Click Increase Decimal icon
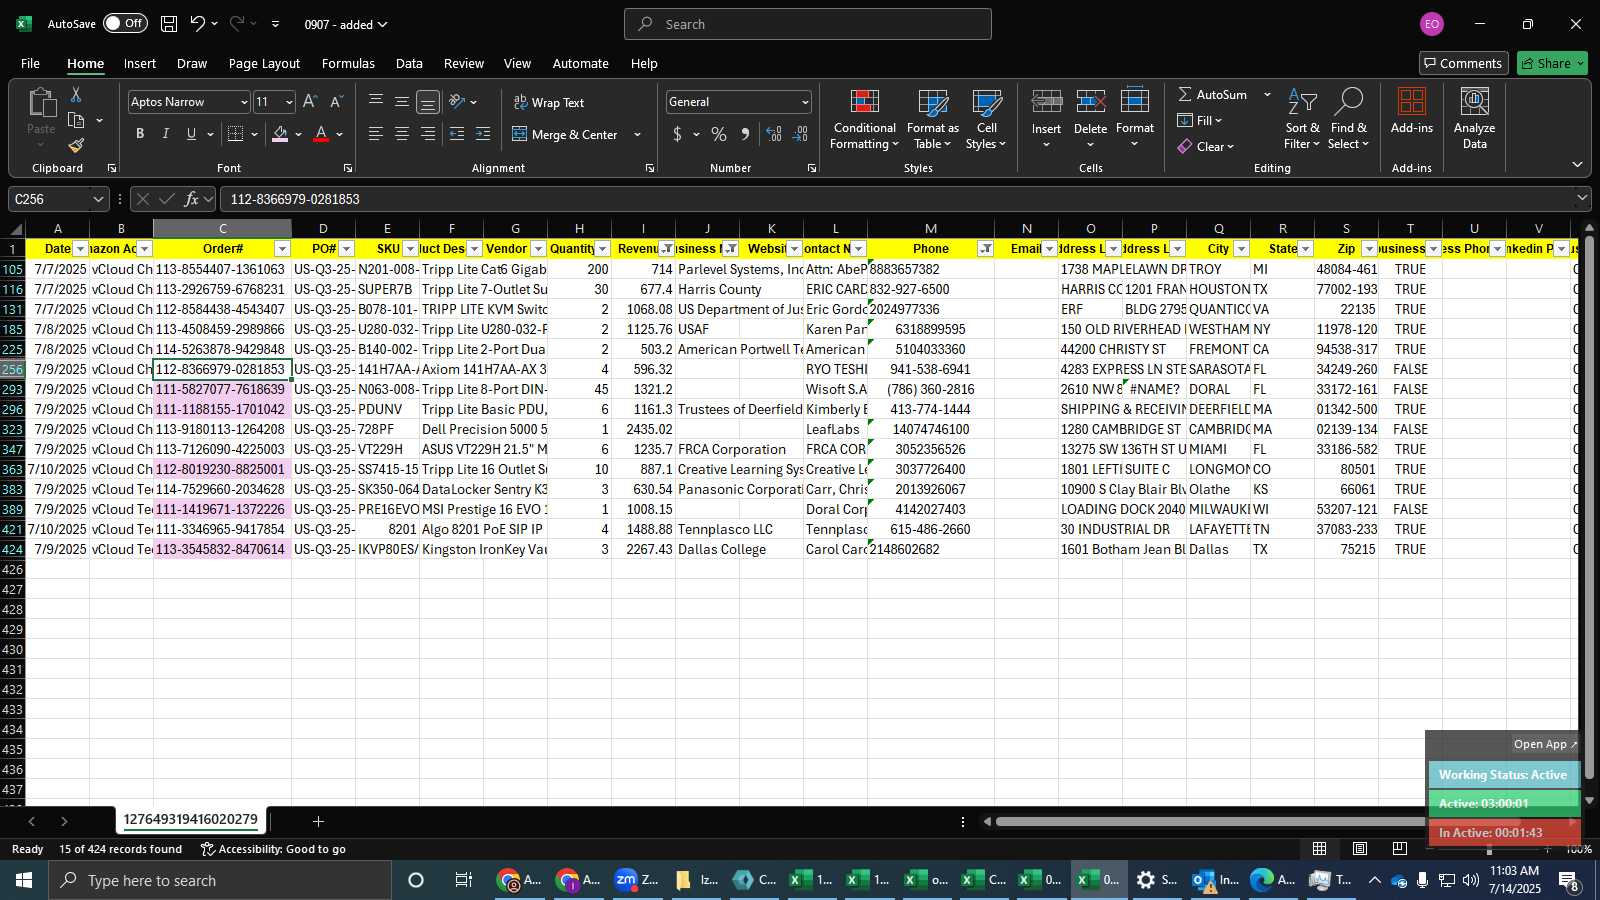The height and width of the screenshot is (900, 1600). (x=774, y=134)
